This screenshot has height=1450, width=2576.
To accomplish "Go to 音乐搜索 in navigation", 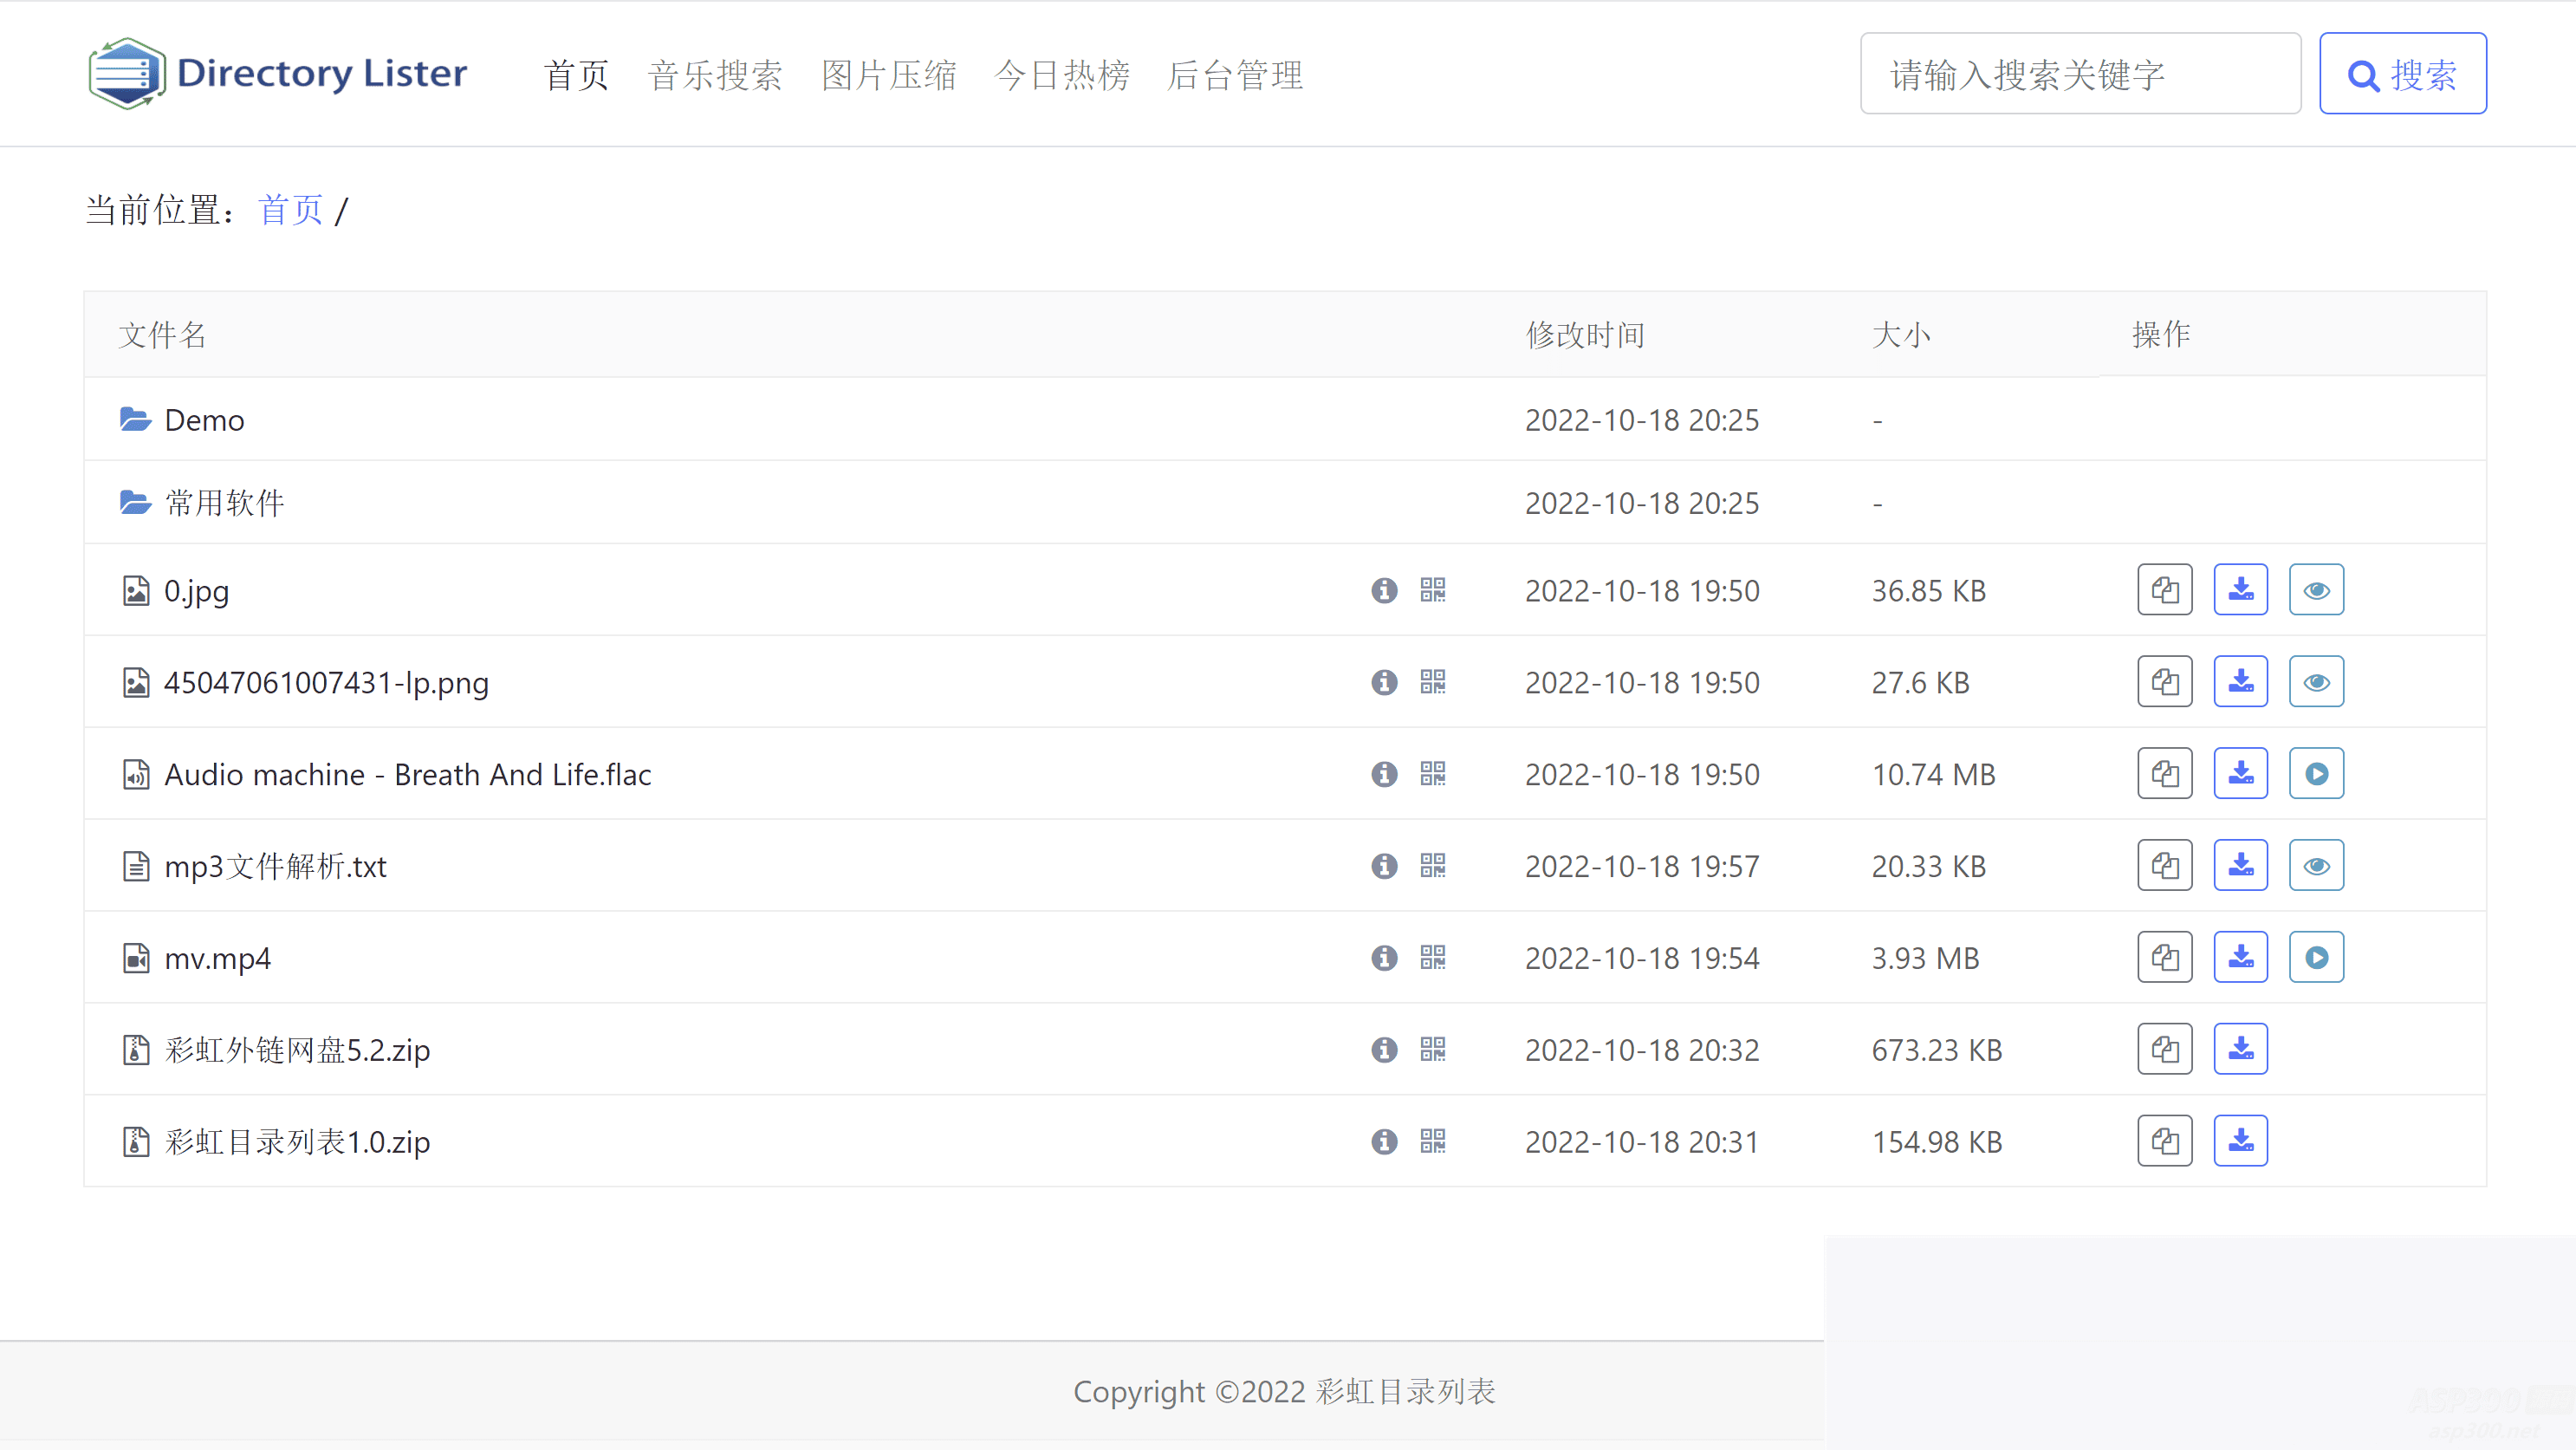I will [x=715, y=75].
